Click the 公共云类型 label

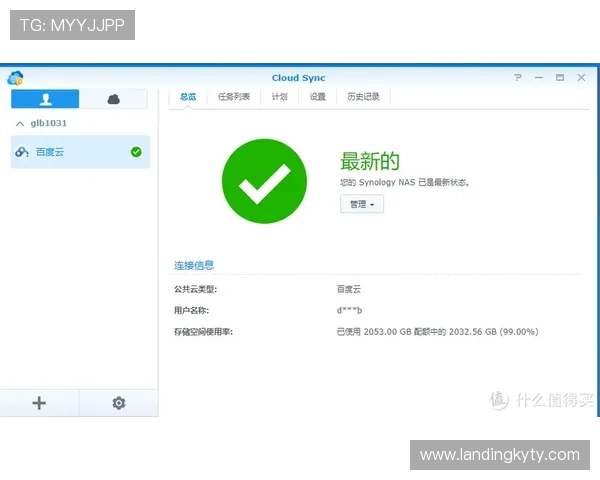[196, 289]
